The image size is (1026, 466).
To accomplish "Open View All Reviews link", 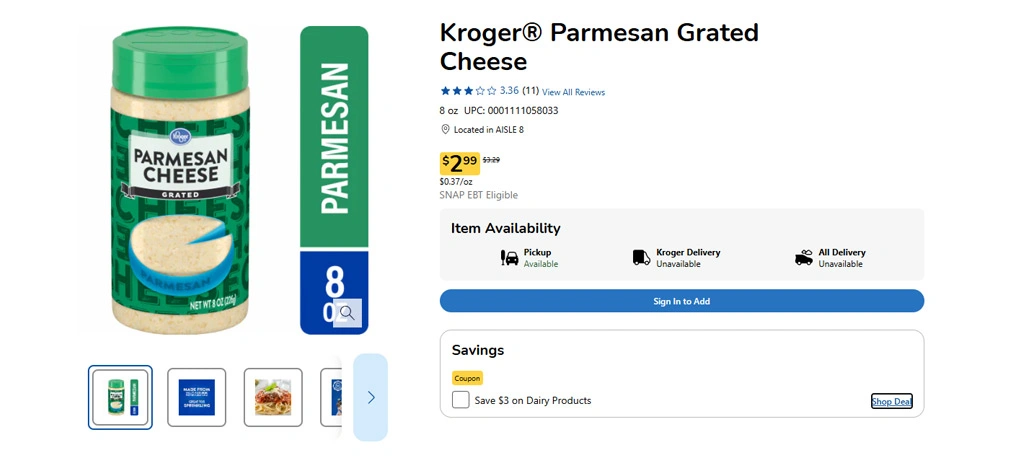I will (x=573, y=92).
